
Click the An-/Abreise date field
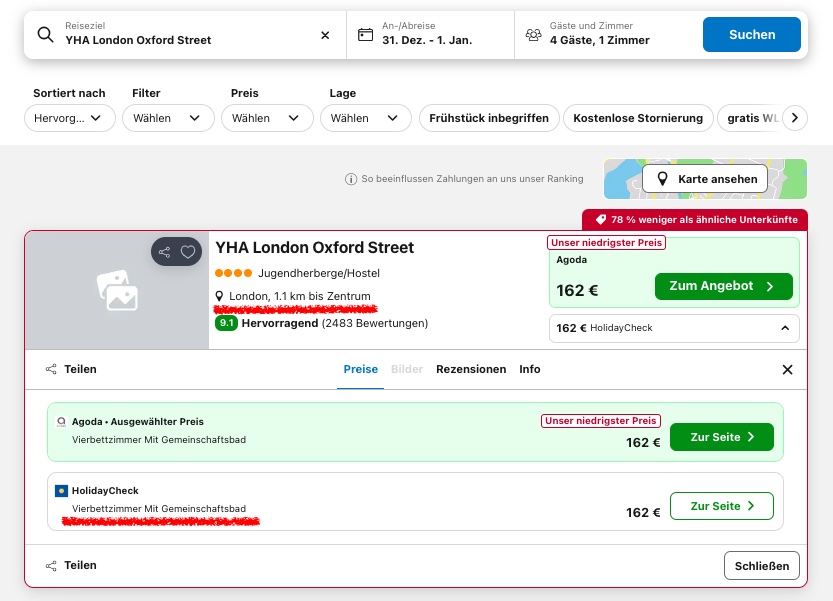click(430, 35)
